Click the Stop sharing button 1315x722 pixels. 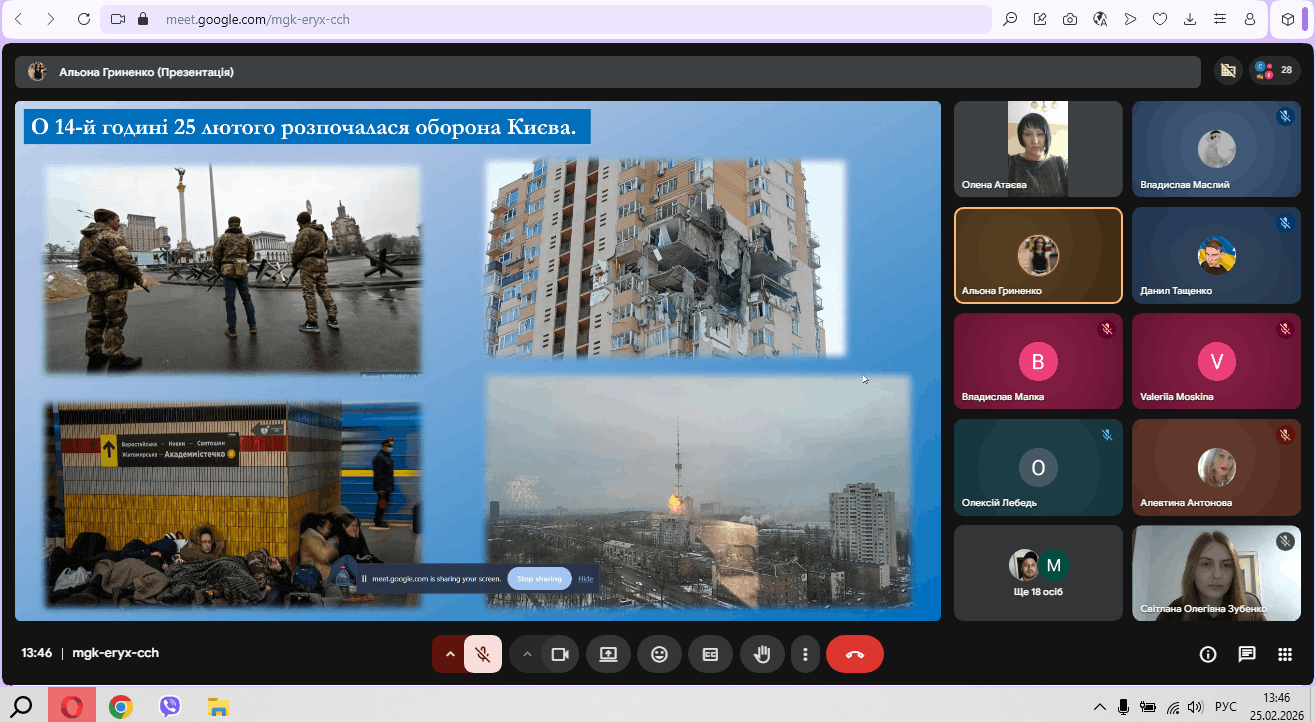(539, 578)
